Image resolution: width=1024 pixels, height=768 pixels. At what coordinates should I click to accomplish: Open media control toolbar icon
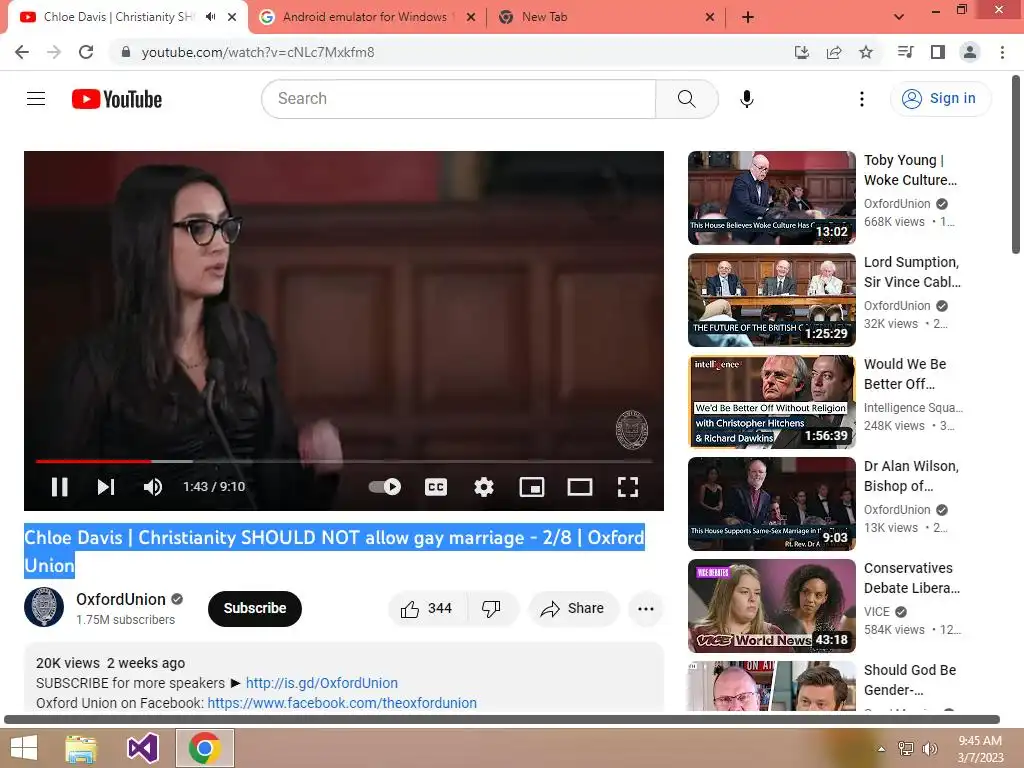pos(905,52)
